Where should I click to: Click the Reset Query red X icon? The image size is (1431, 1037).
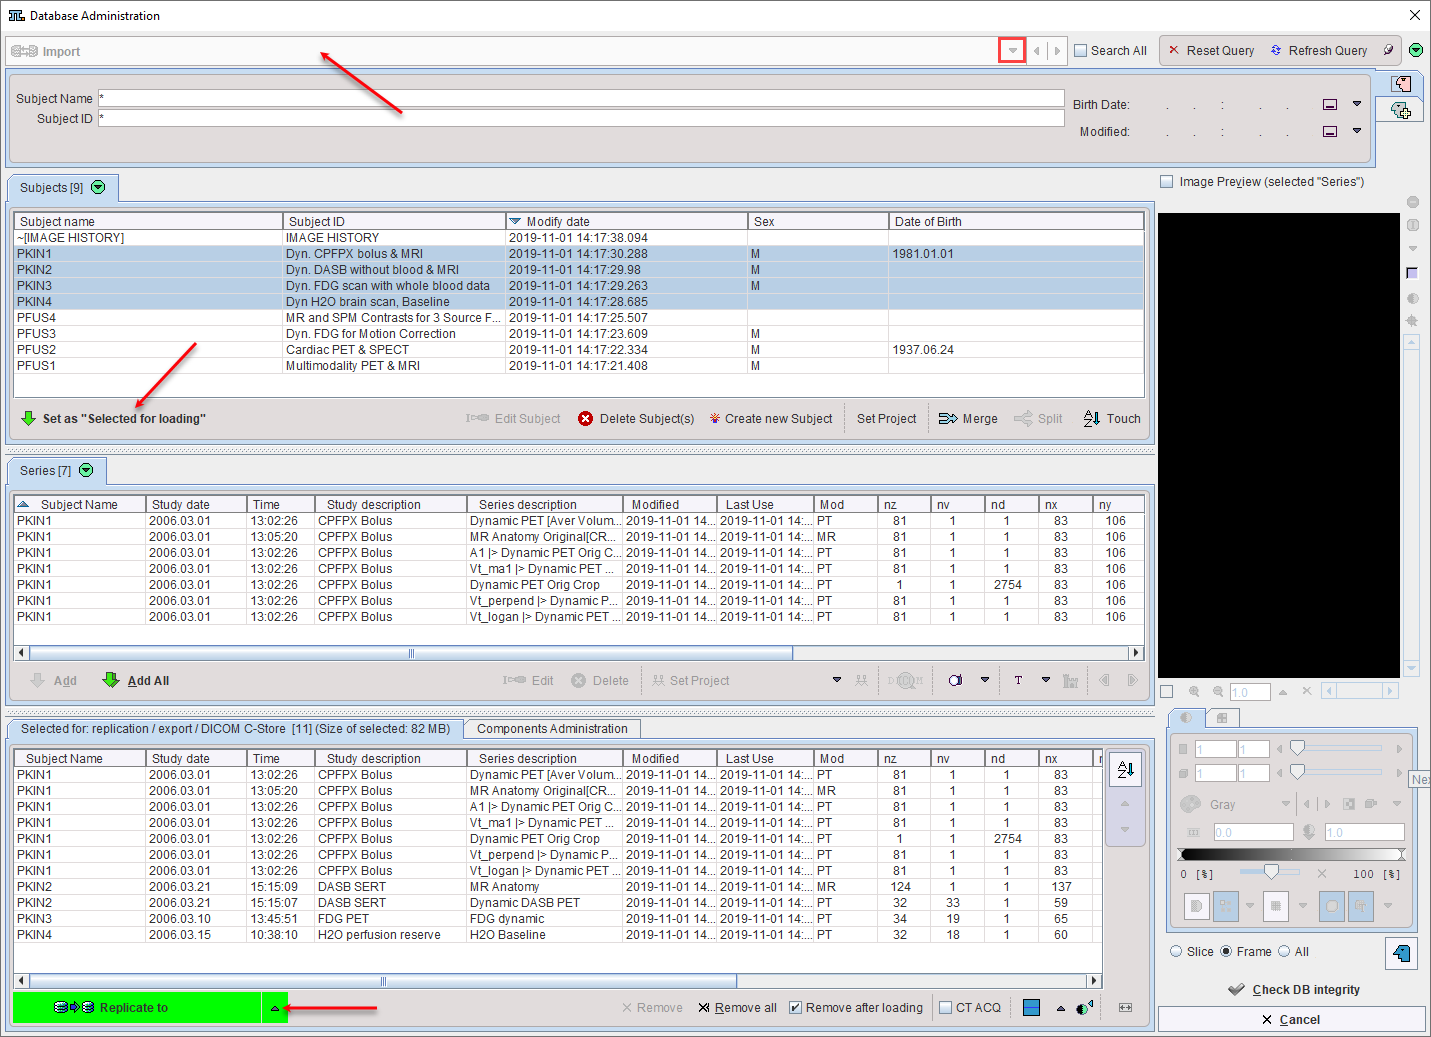1174,50
